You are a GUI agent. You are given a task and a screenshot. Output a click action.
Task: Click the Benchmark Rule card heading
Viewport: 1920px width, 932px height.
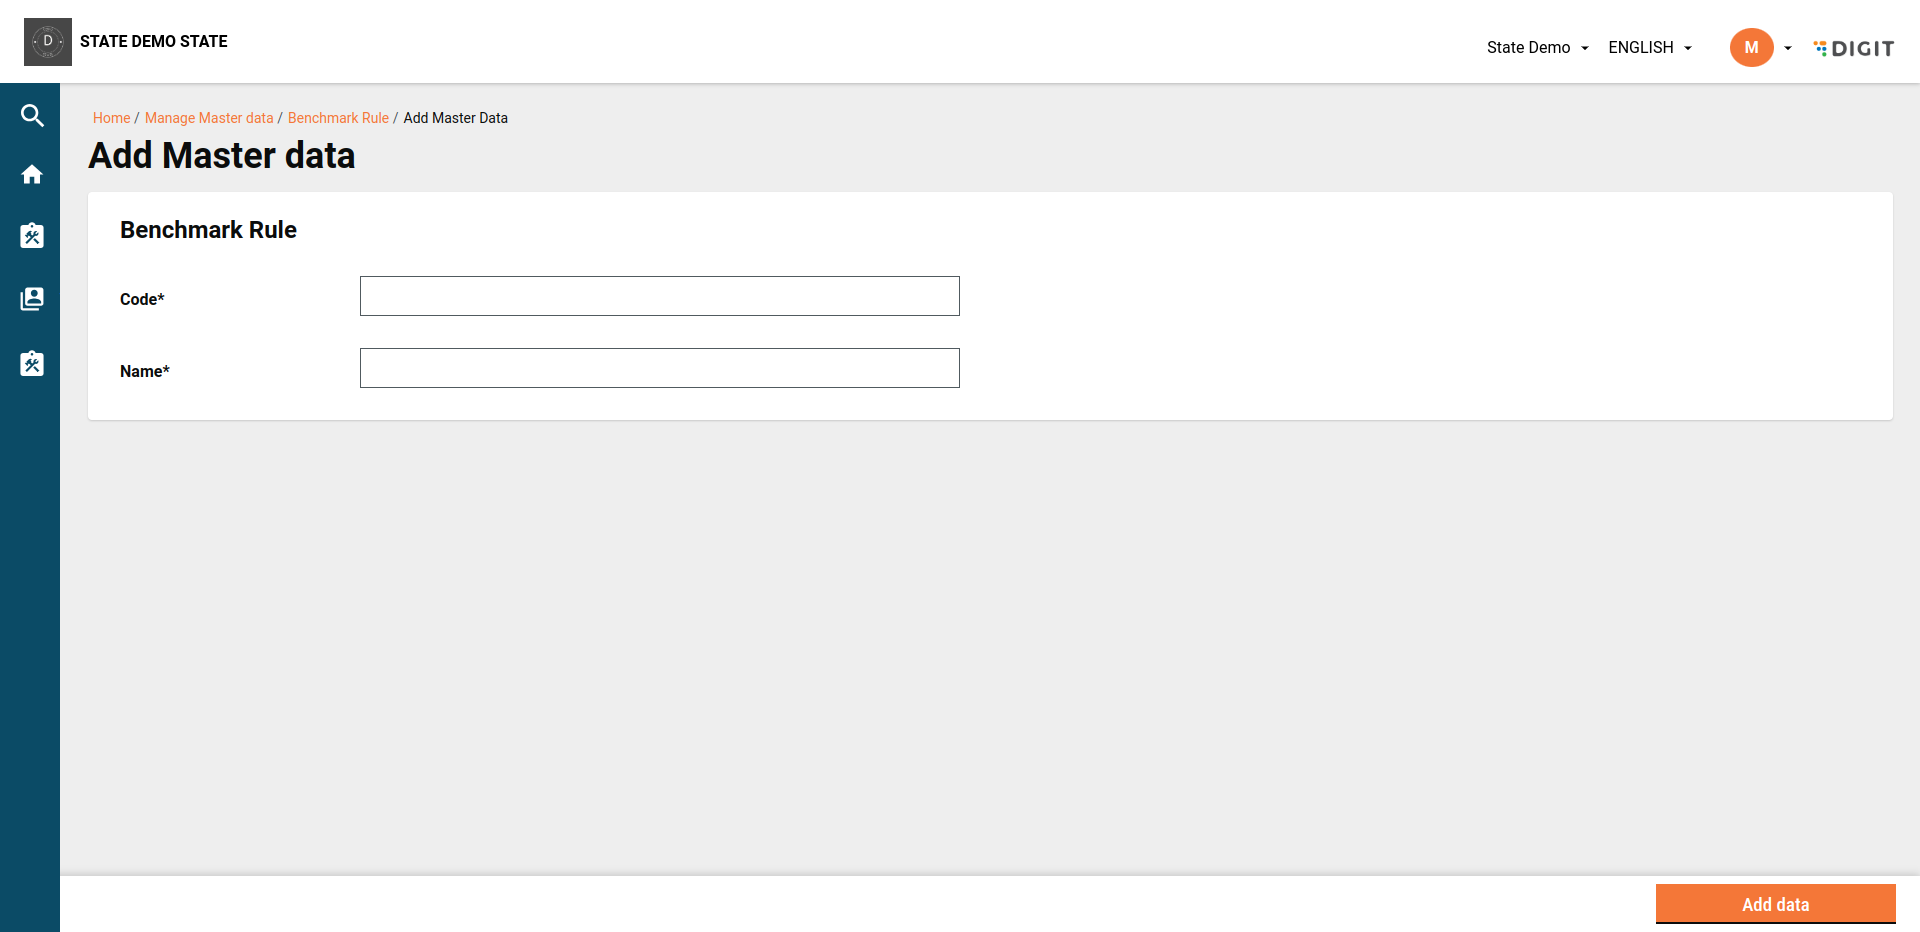coord(208,230)
